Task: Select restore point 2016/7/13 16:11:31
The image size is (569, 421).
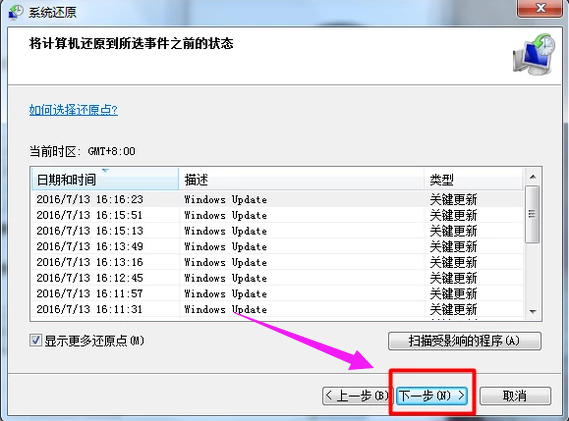Action: pos(278,309)
